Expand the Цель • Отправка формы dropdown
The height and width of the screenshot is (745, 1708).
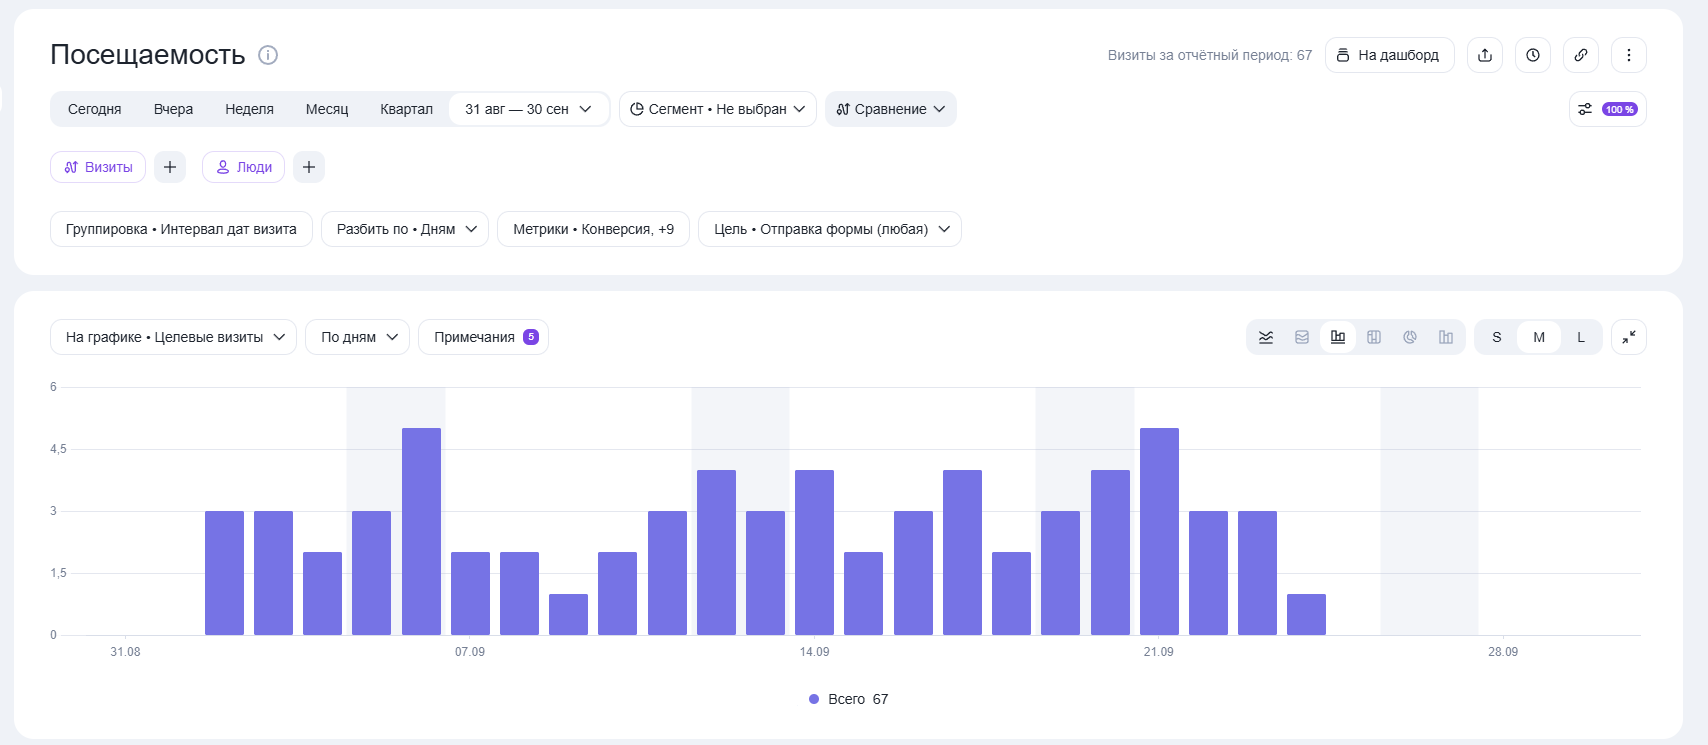830,229
